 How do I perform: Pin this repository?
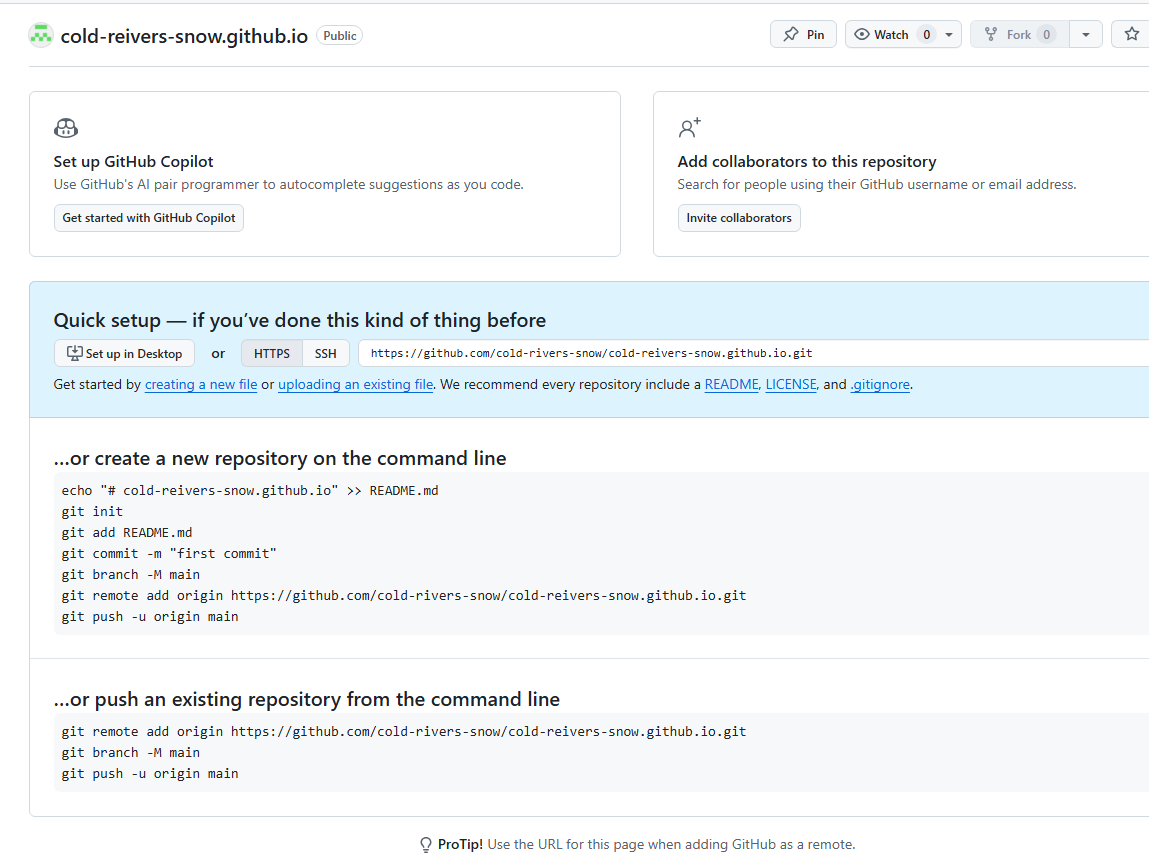coord(803,34)
